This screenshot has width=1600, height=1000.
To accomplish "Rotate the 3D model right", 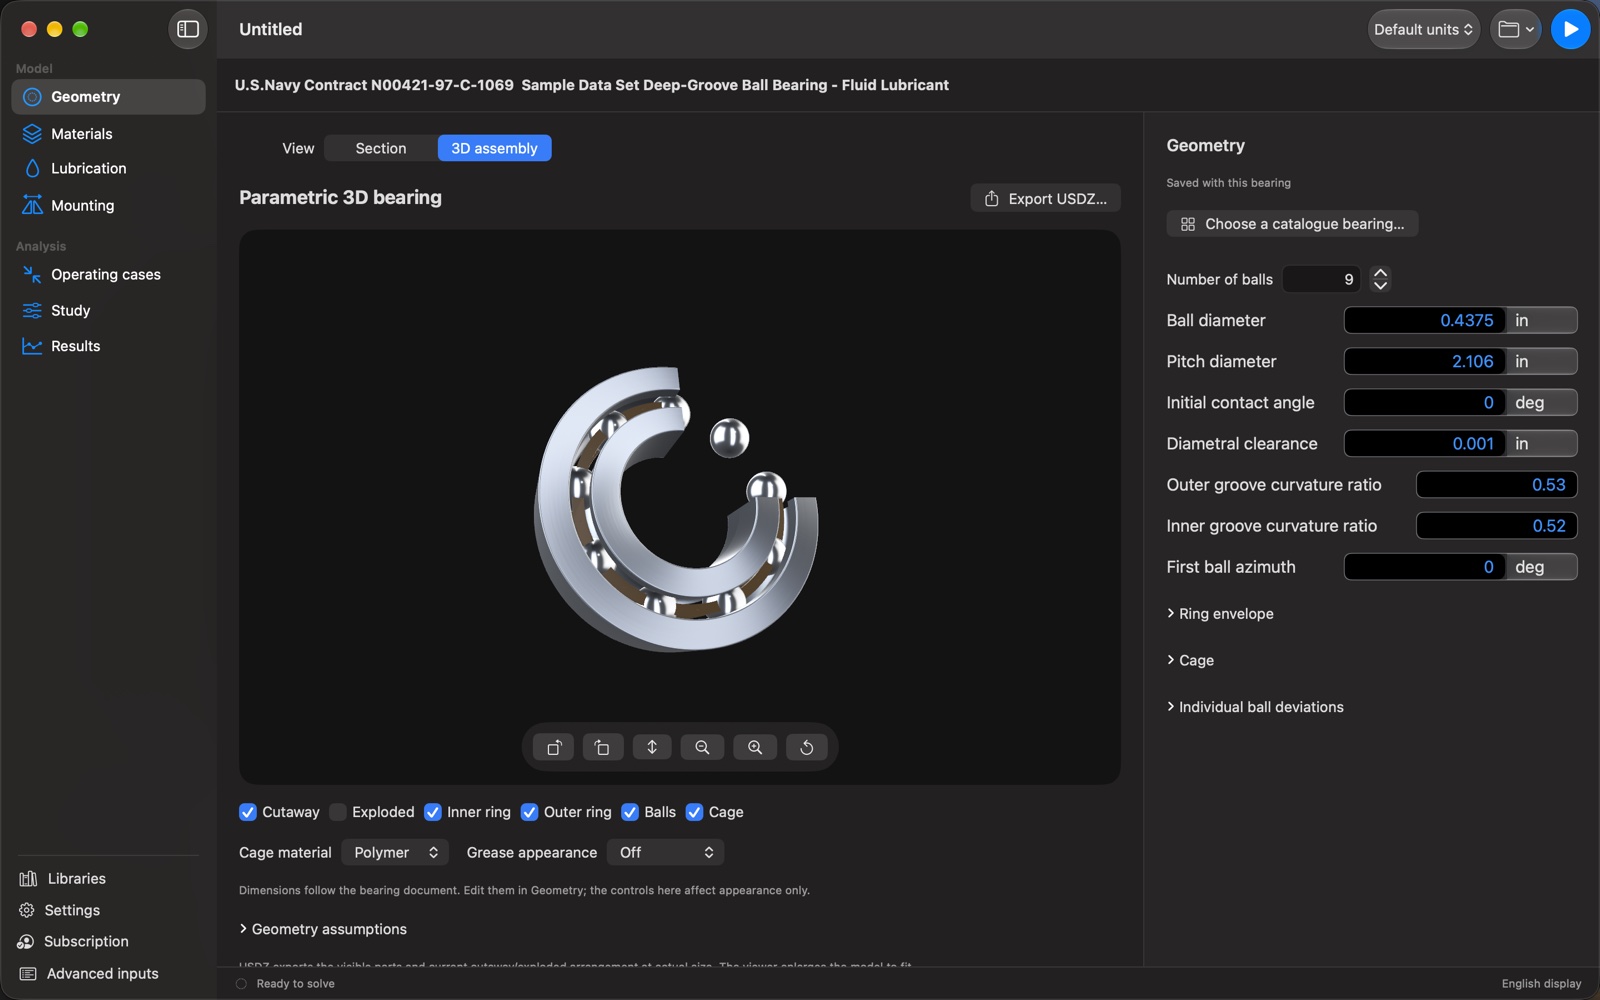I will (x=602, y=747).
